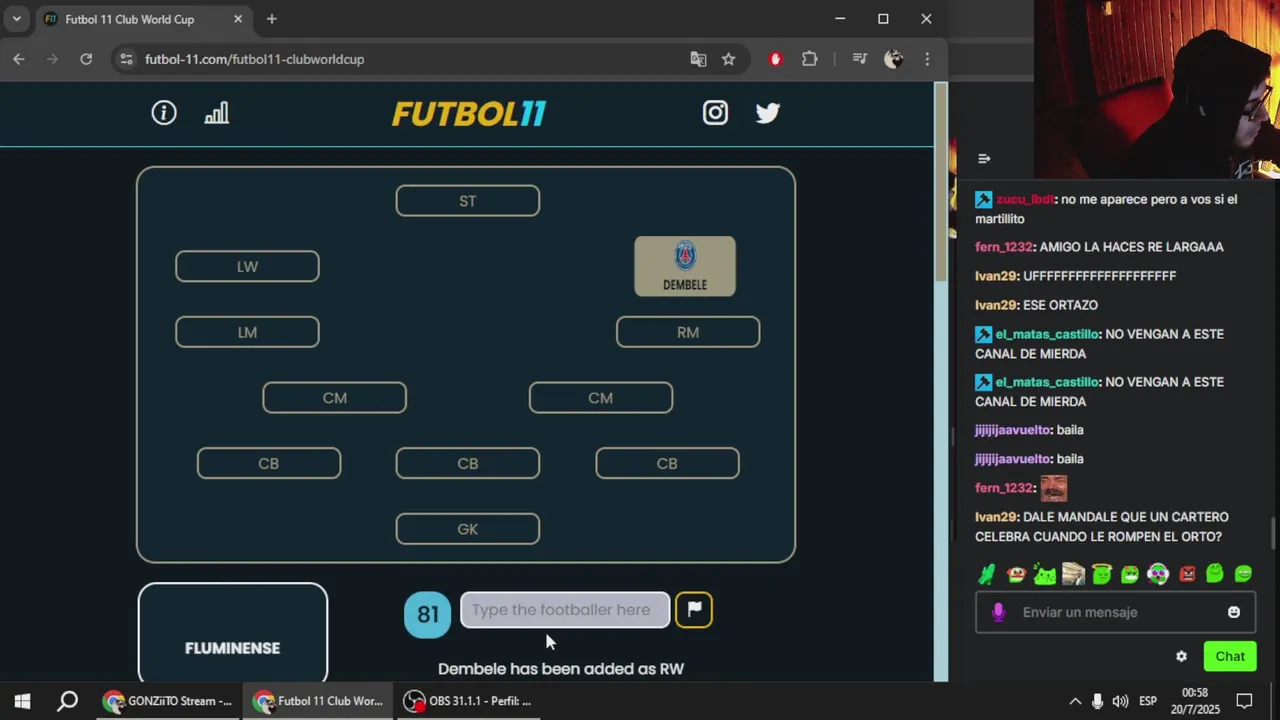The width and height of the screenshot is (1280, 720).
Task: Open the Chrome three-dot menu
Action: tap(928, 59)
